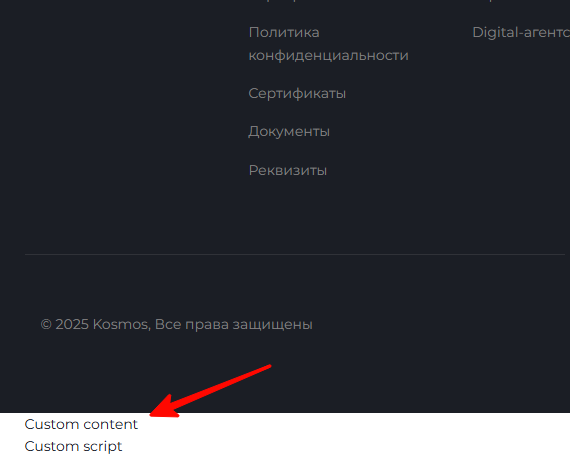Image resolution: width=570 pixels, height=457 pixels.
Task: Go to the Документы page link
Action: 289,131
